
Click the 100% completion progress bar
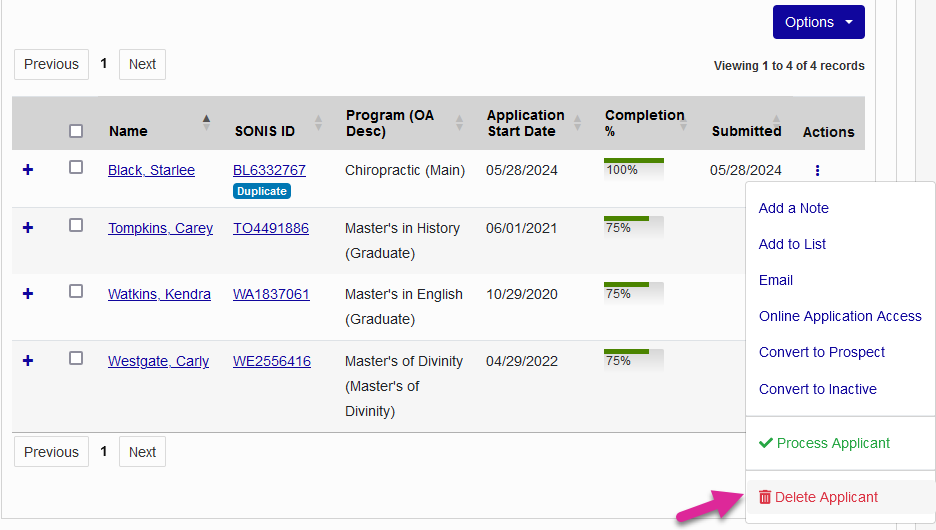click(x=634, y=170)
